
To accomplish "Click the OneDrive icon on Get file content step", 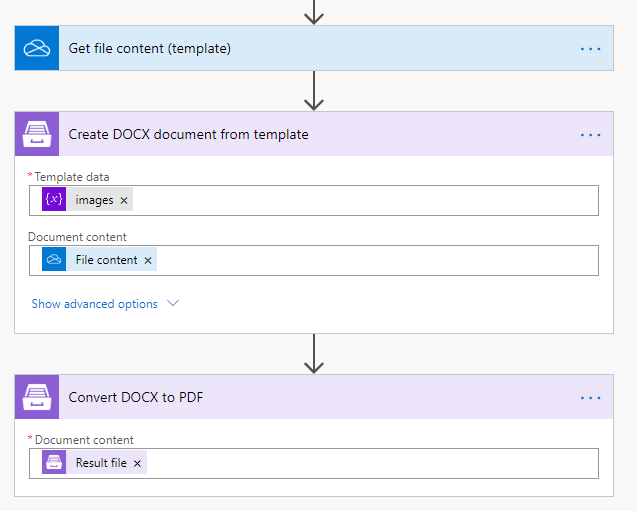I will [37, 48].
